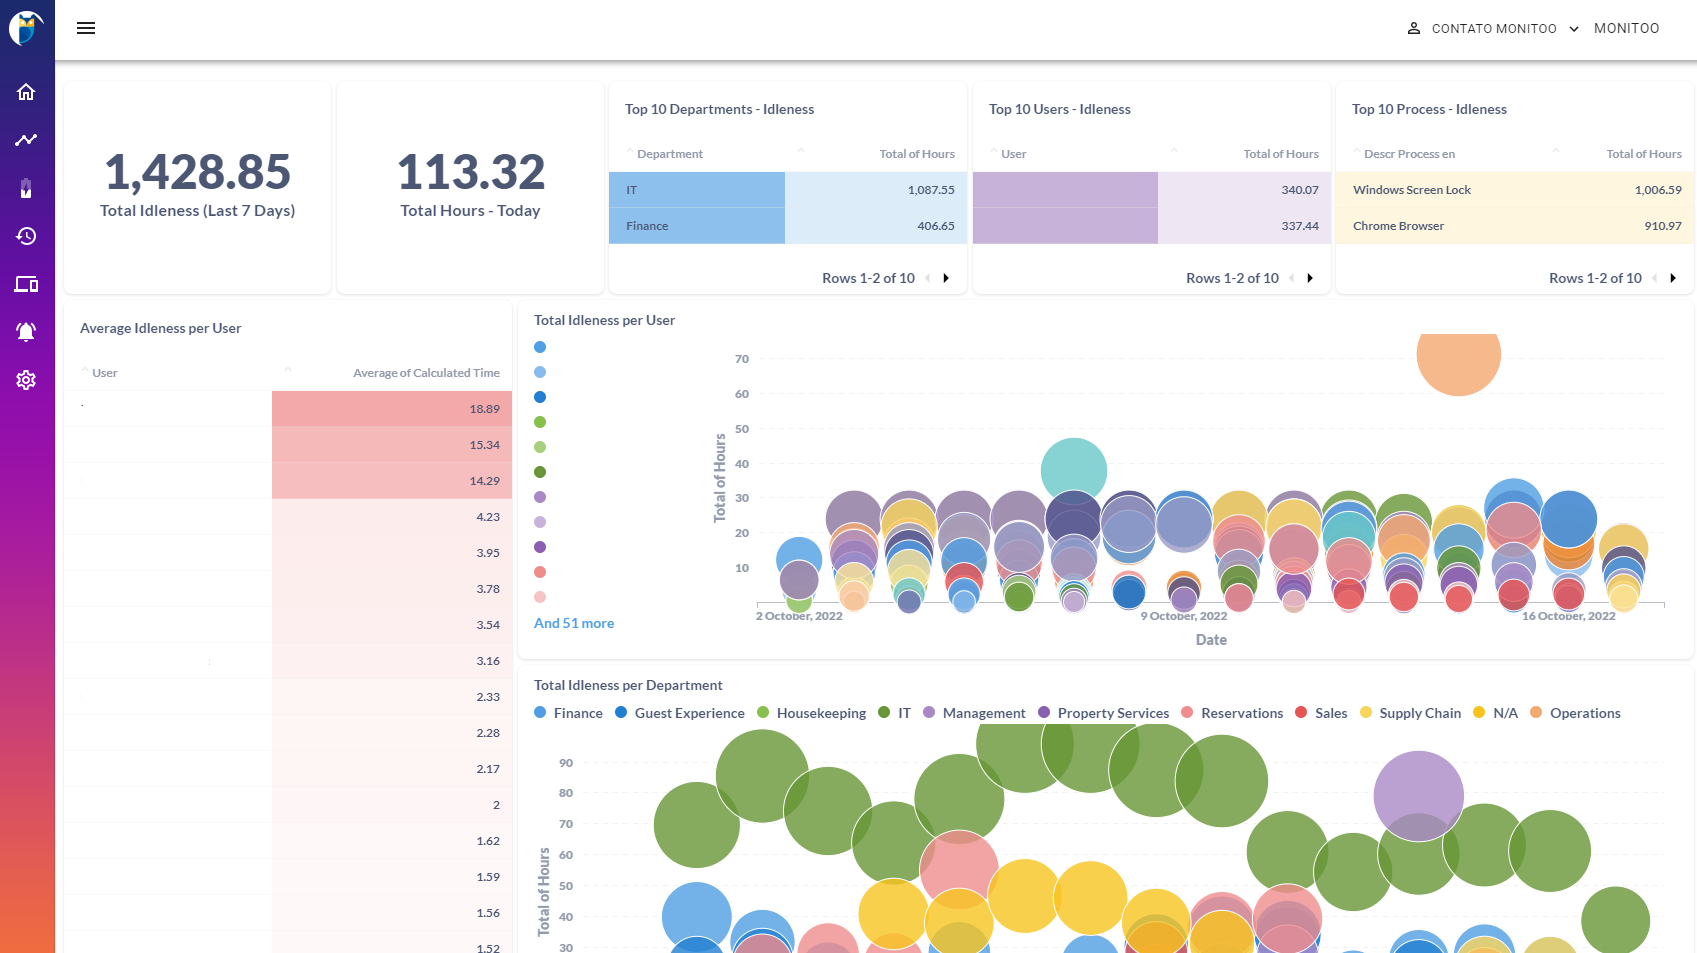Open the battery/productivity sidebar icon

coord(26,188)
